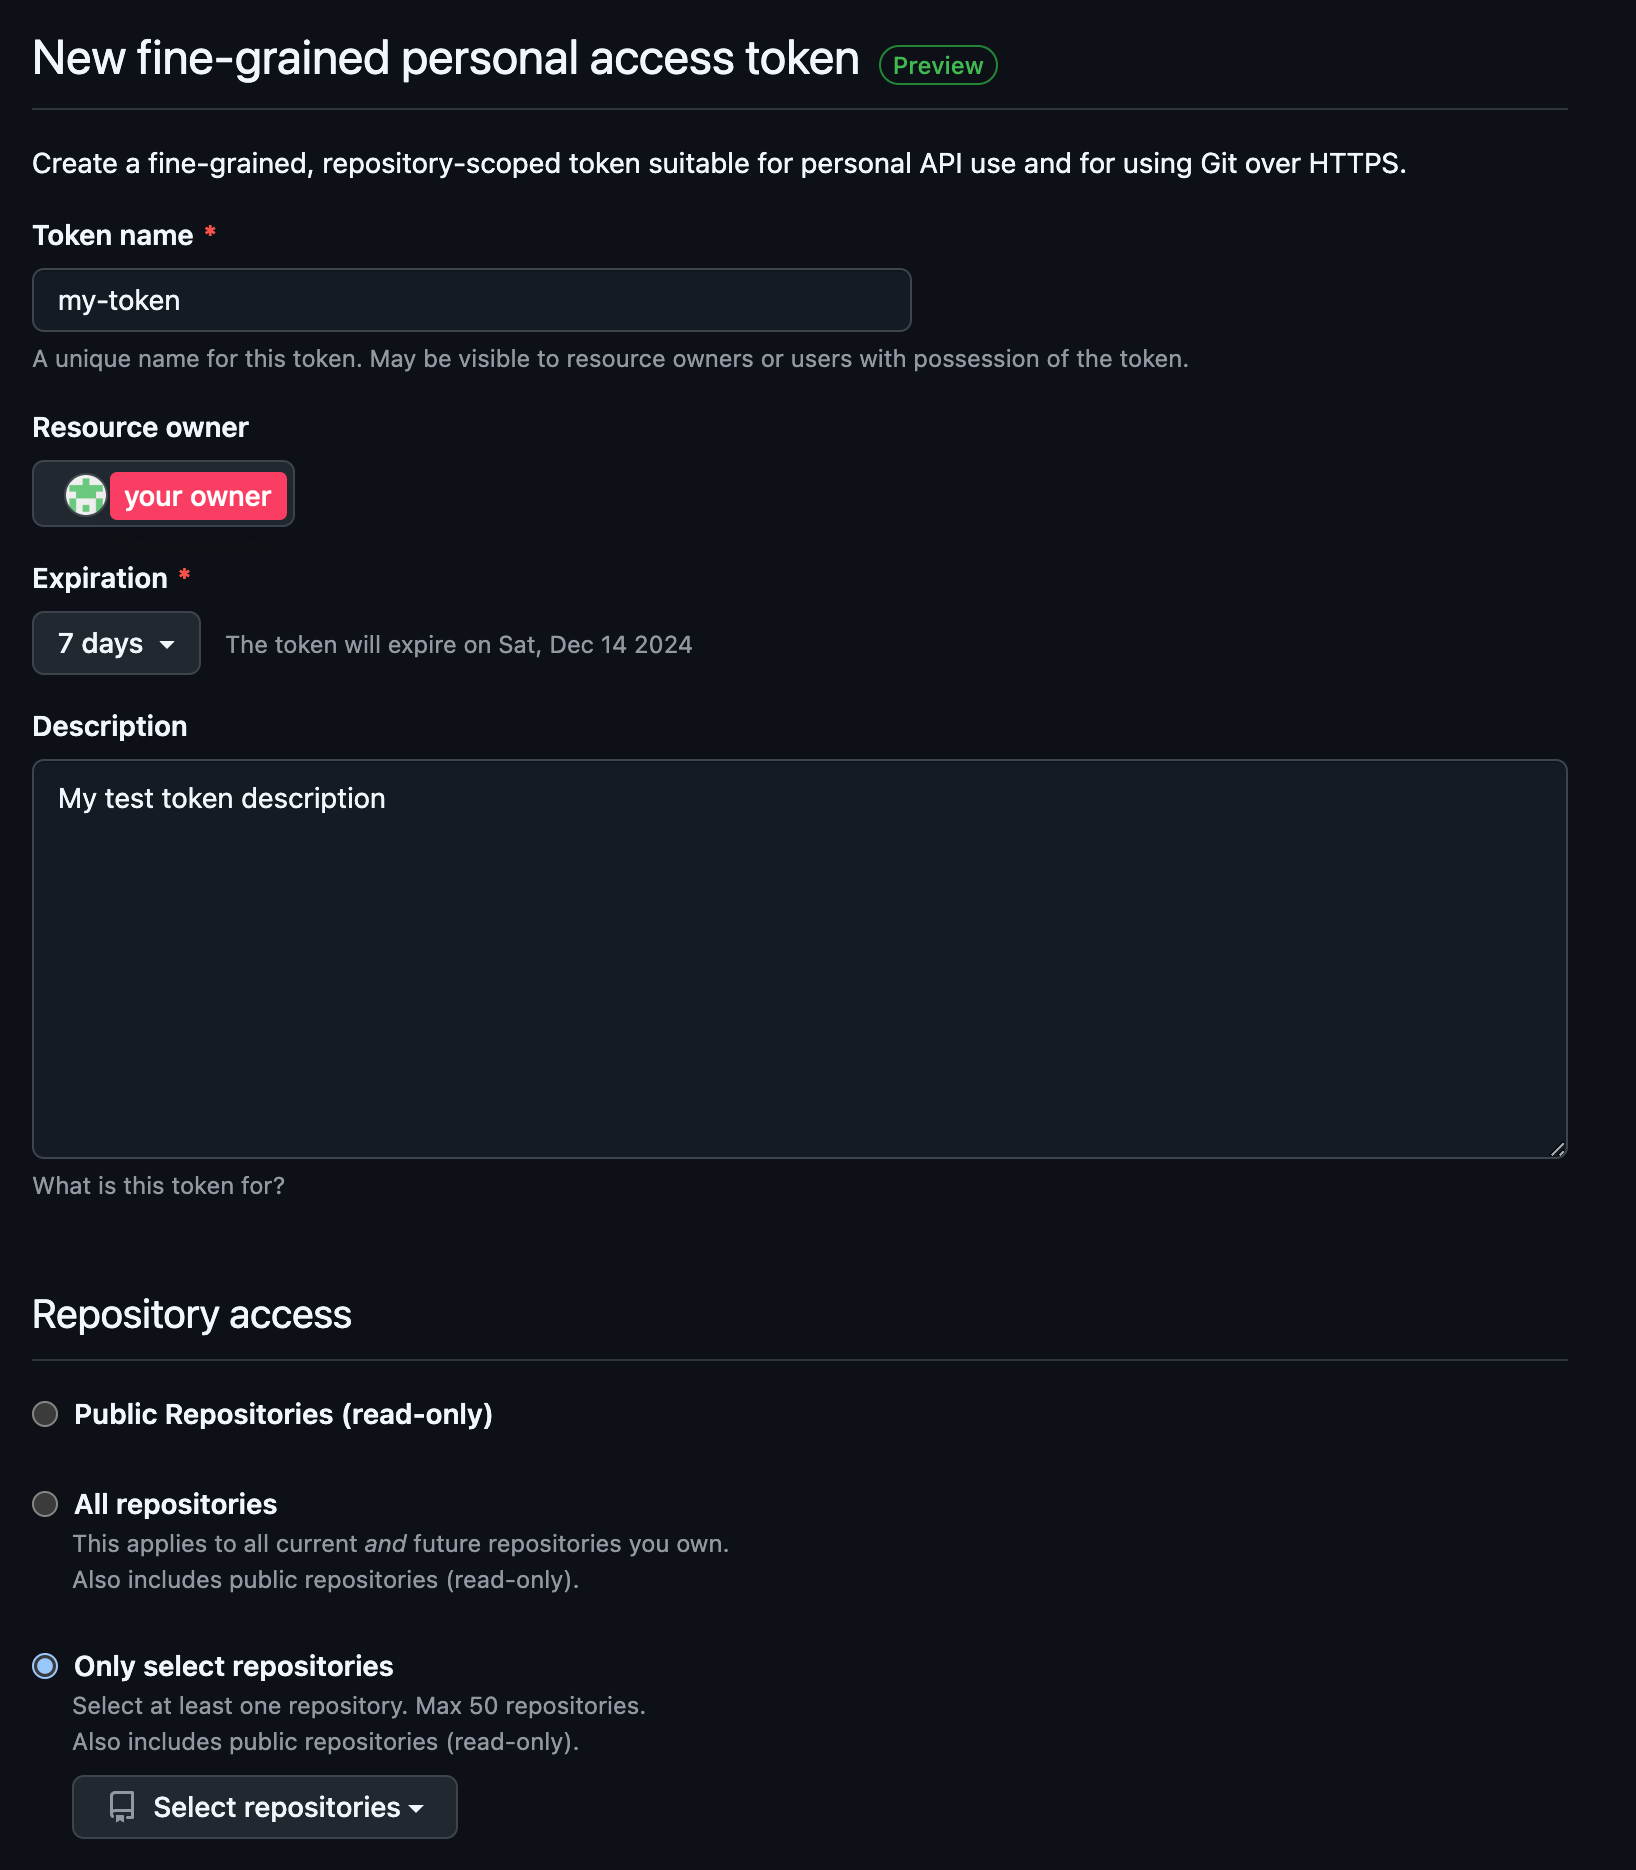Viewport: 1636px width, 1870px height.
Task: Select the Only select repositories option
Action: pyautogui.click(x=44, y=1665)
